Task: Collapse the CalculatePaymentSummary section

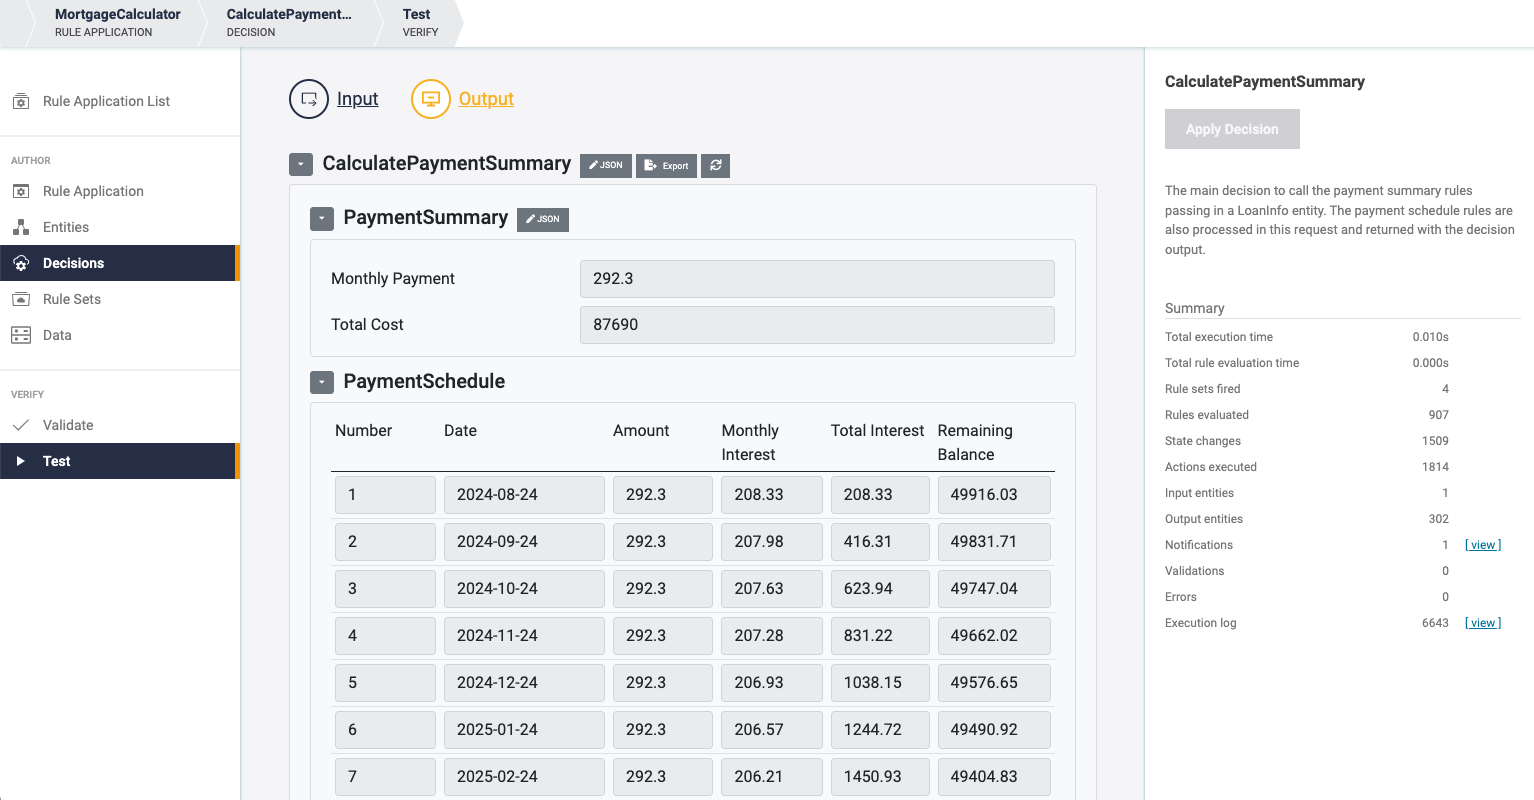Action: coord(300,165)
